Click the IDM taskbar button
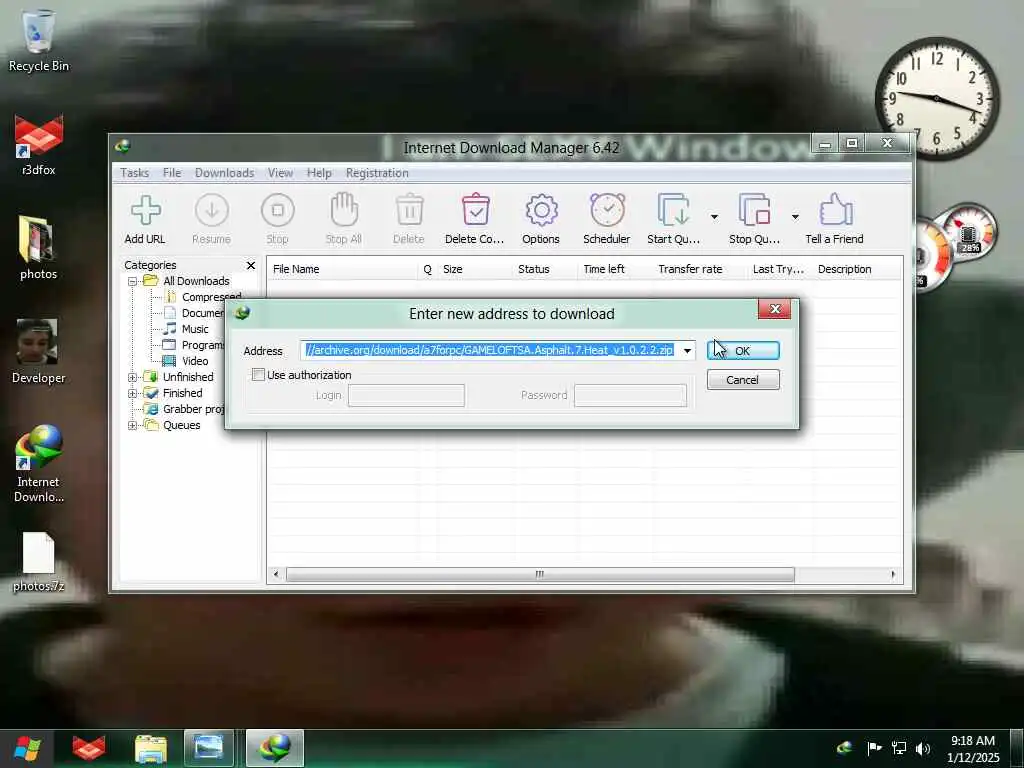Image resolution: width=1024 pixels, height=768 pixels. tap(275, 748)
